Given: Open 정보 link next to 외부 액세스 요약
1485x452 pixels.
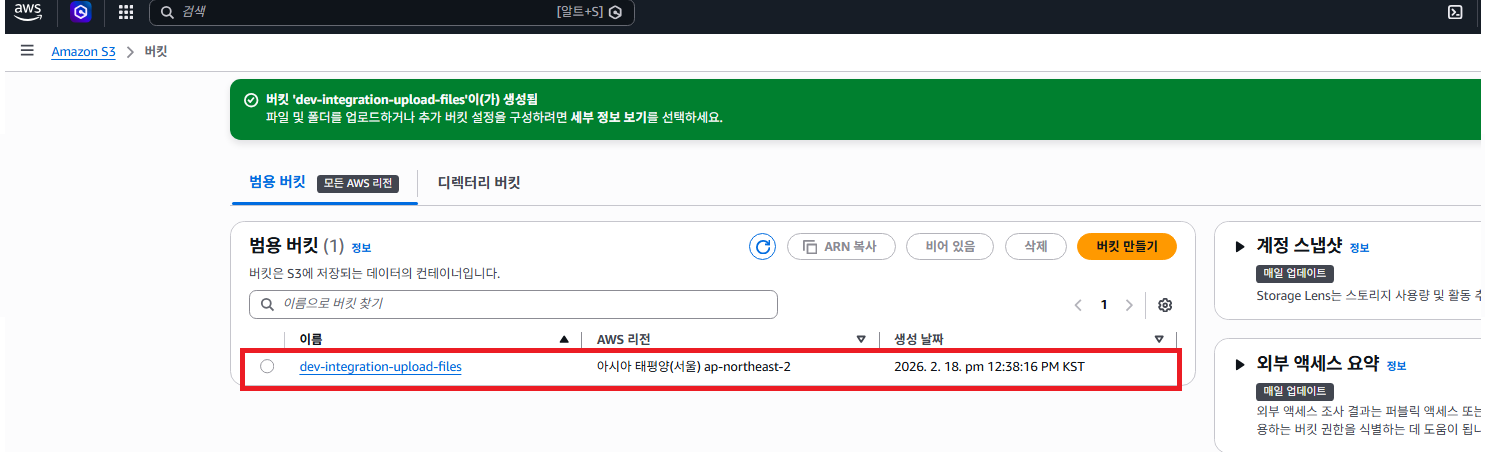Looking at the screenshot, I should click(x=1397, y=365).
